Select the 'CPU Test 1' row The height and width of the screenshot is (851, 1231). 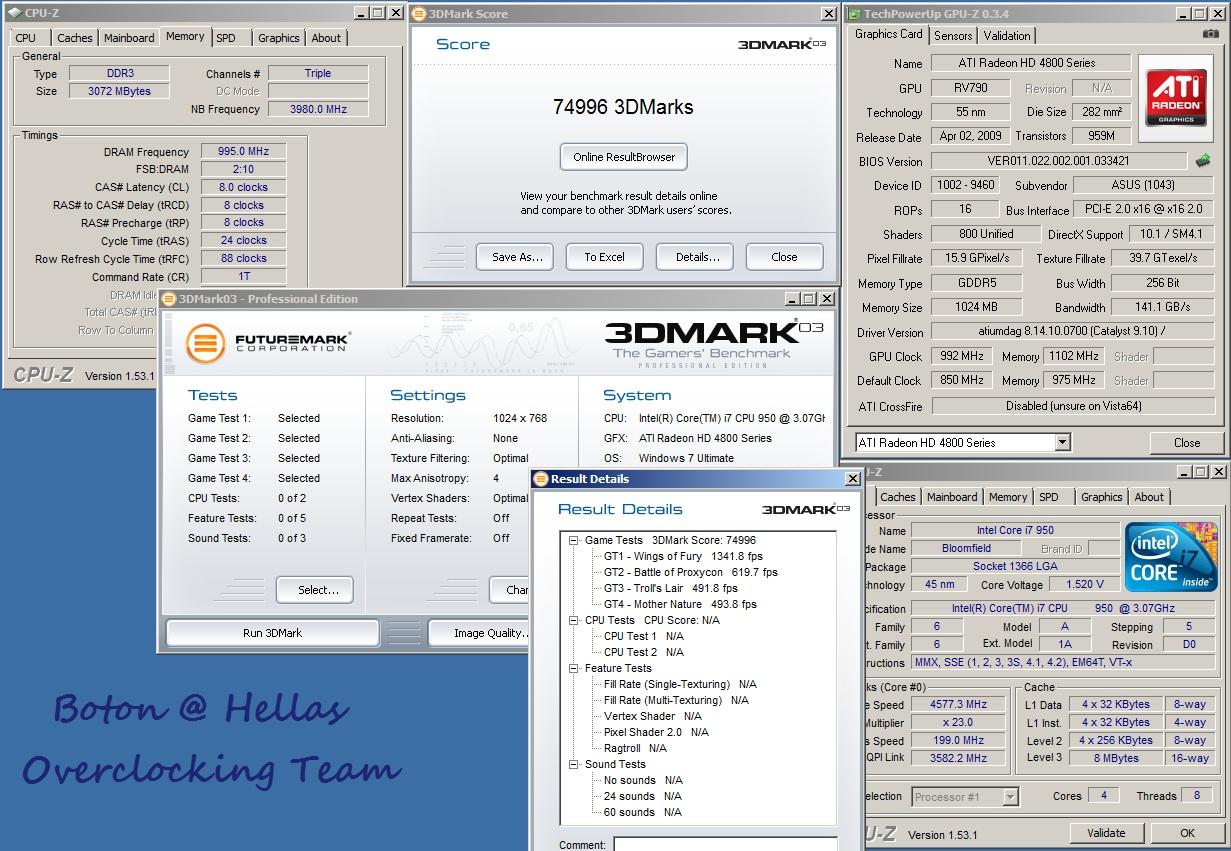[644, 636]
